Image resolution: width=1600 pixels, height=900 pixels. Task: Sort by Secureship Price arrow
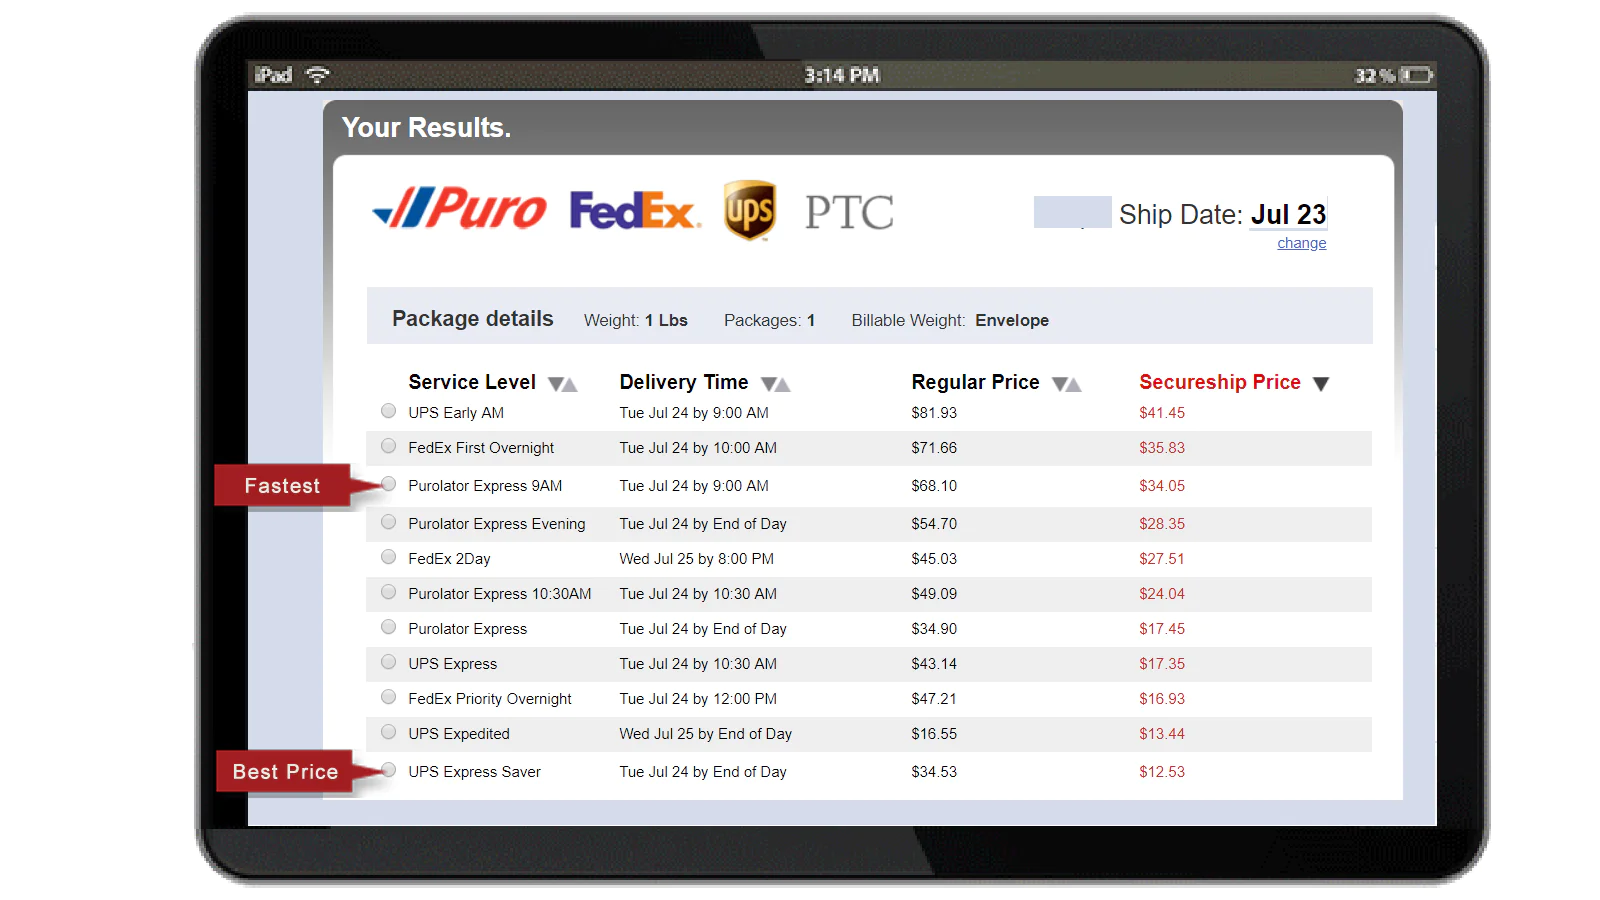pos(1321,384)
